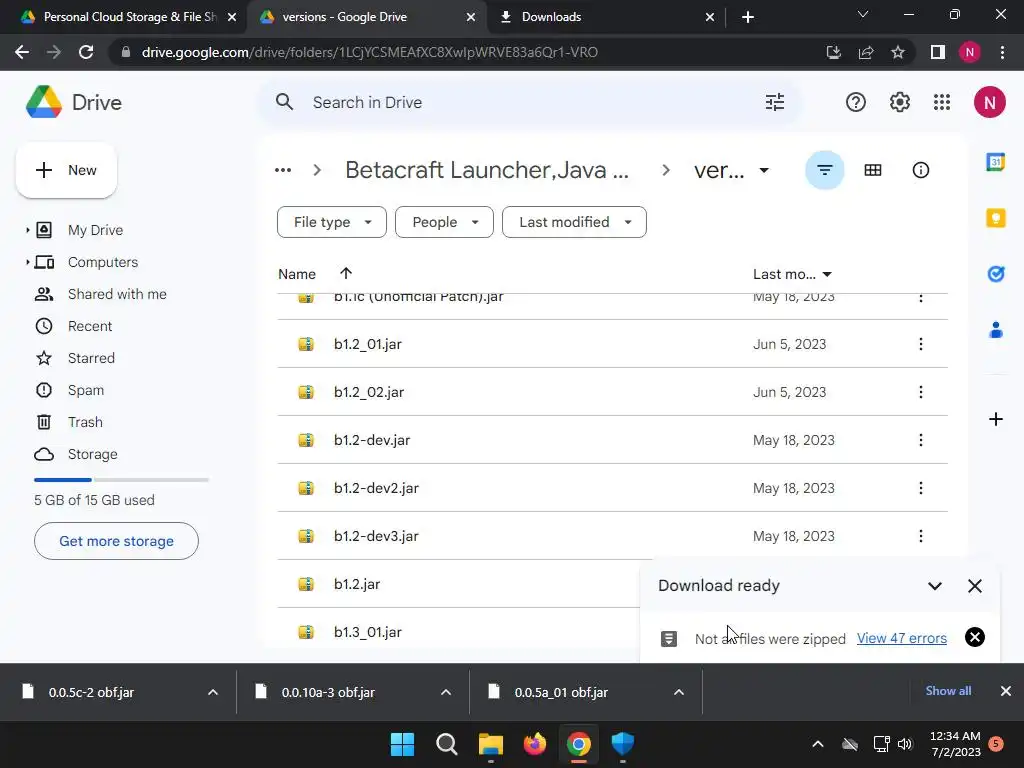Open the File type filter dropdown
This screenshot has width=1024, height=768.
pos(332,222)
